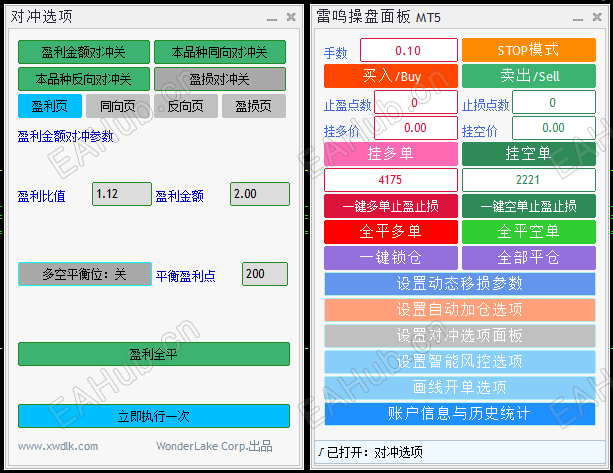Click 一键空单止盈止损 button
The width and height of the screenshot is (613, 473).
[529, 206]
